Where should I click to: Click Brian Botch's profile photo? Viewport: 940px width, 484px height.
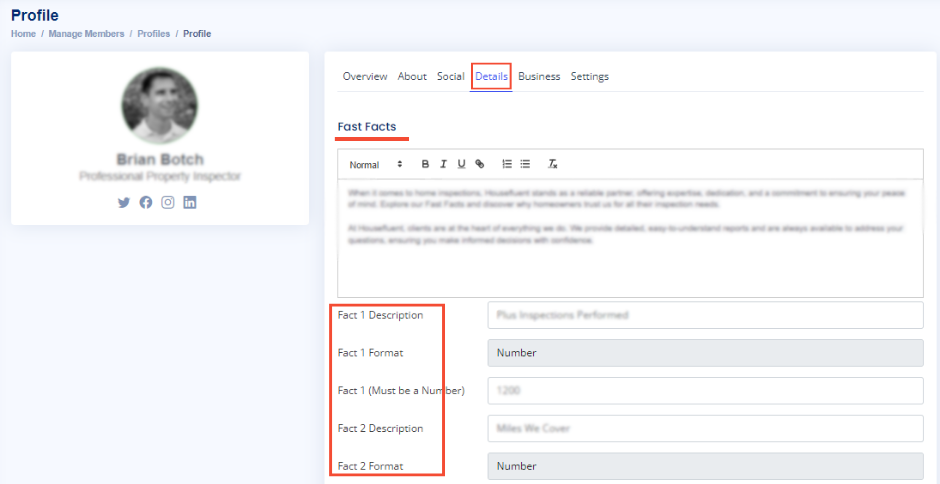159,106
